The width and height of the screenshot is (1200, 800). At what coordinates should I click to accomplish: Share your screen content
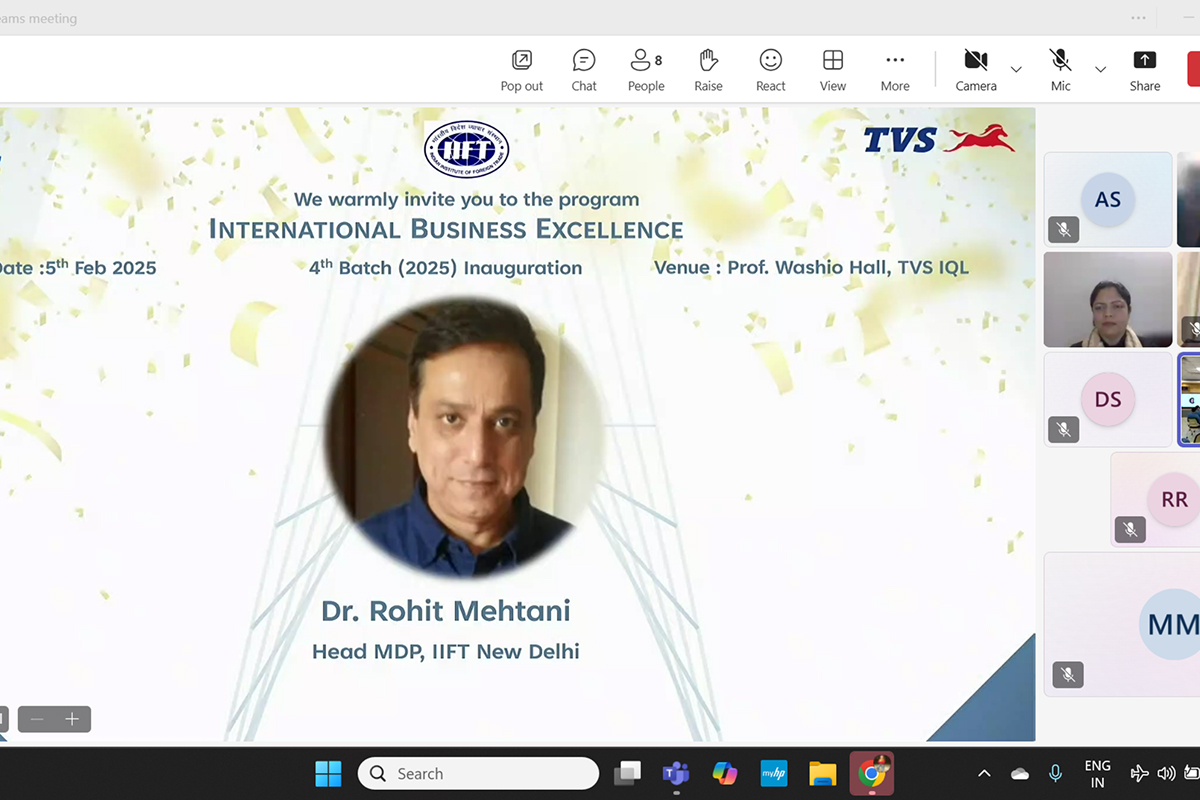[x=1145, y=70]
